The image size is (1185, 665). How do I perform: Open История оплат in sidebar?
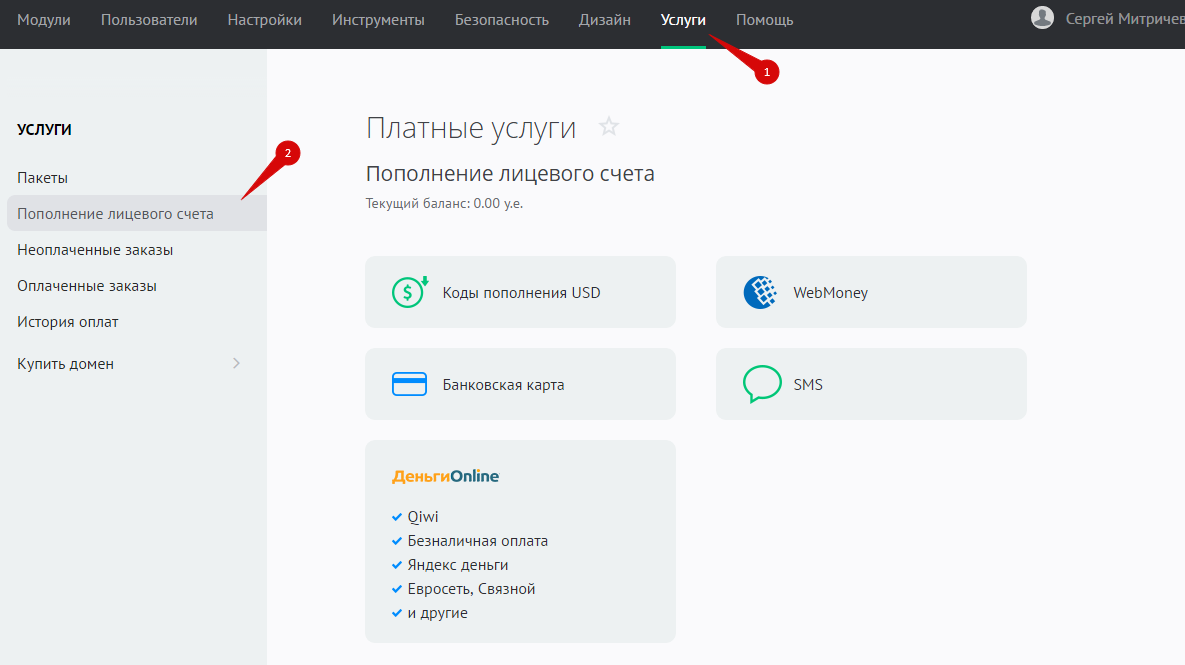coord(68,322)
